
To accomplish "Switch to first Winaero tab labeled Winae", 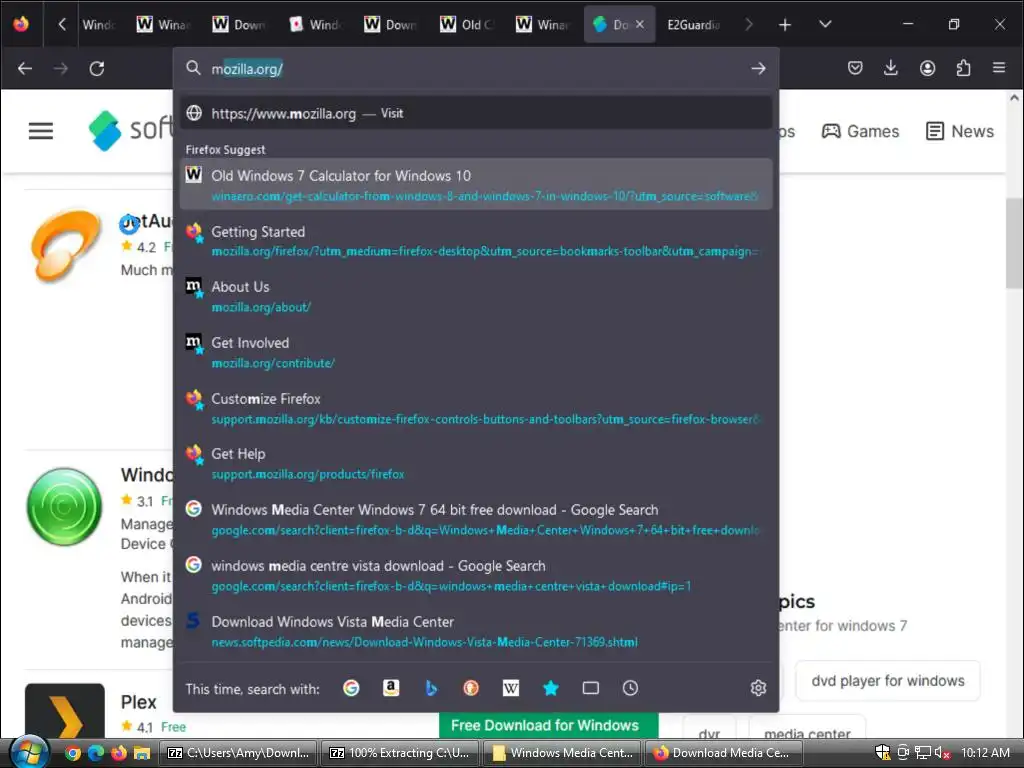I will coord(164,24).
